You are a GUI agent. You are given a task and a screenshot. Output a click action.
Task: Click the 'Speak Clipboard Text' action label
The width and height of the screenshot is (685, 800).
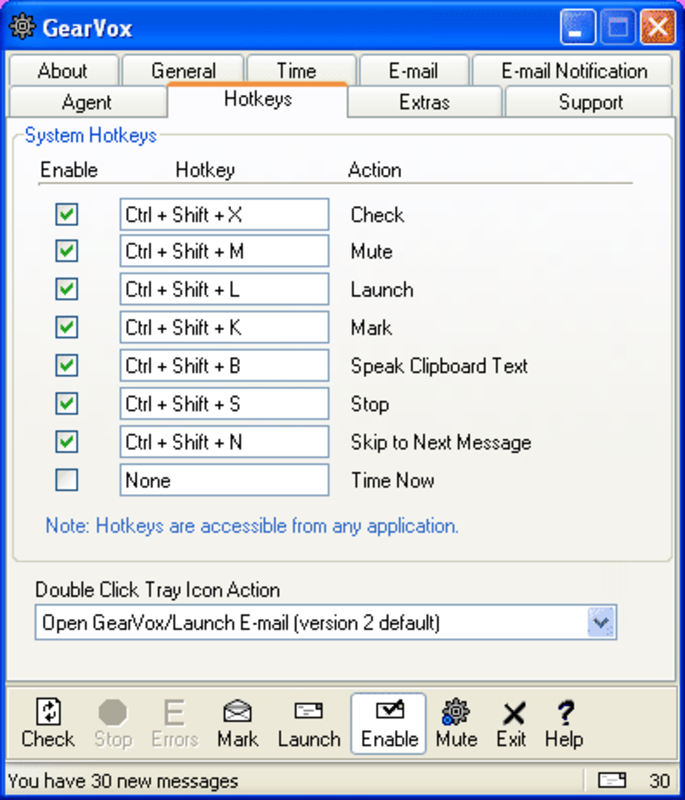pos(439,366)
